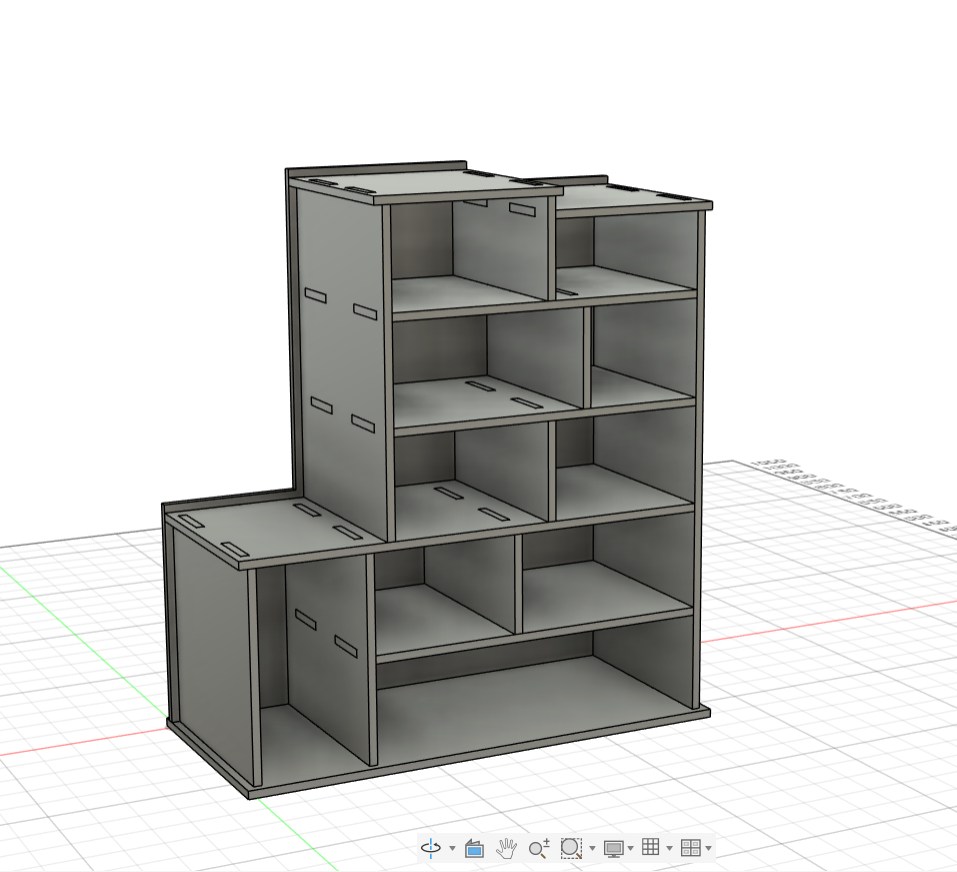Select the Orbit tool
The width and height of the screenshot is (957, 872).
(x=430, y=847)
